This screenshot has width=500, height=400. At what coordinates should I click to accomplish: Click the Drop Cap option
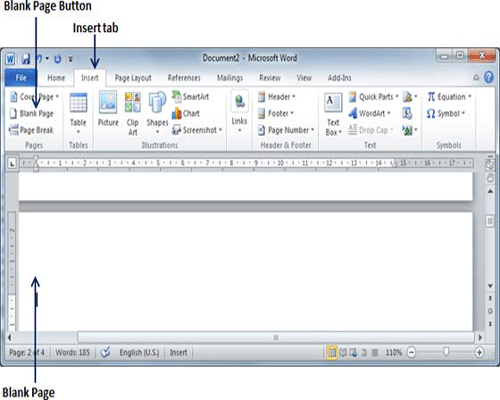click(371, 130)
